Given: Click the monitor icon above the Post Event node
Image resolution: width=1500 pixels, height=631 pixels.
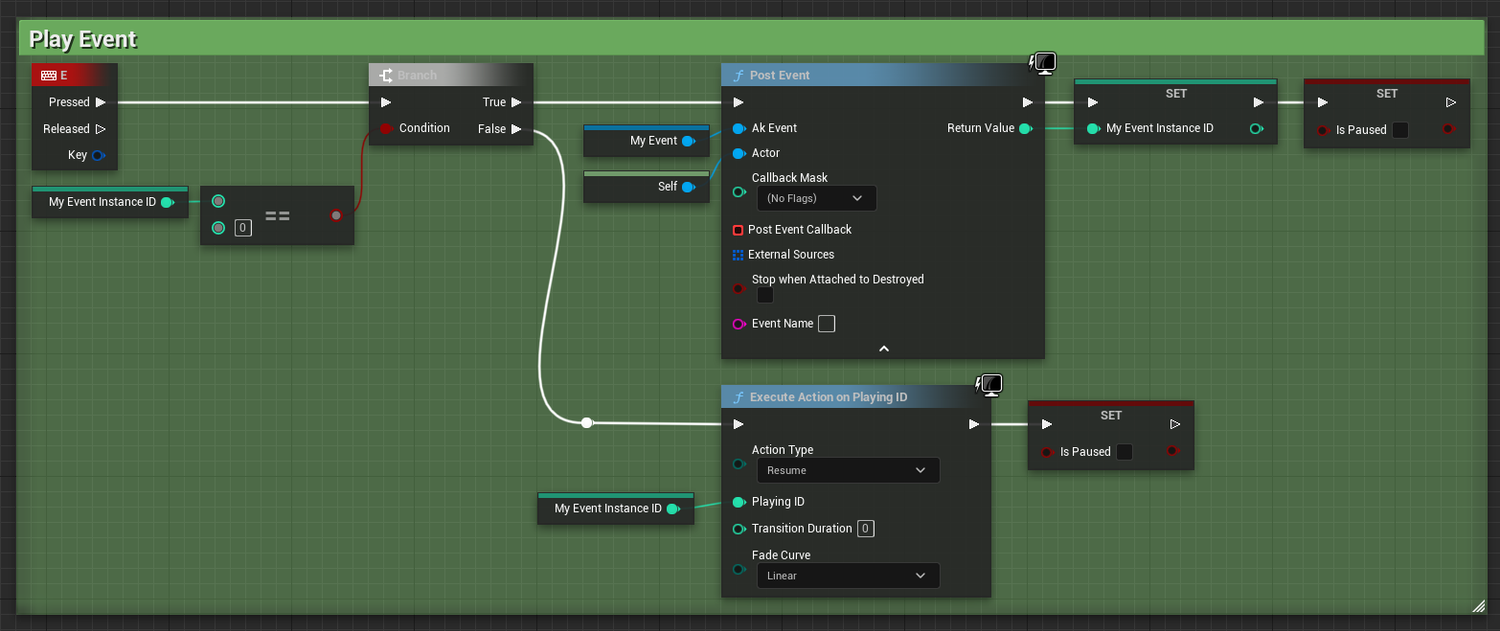Looking at the screenshot, I should point(1042,62).
